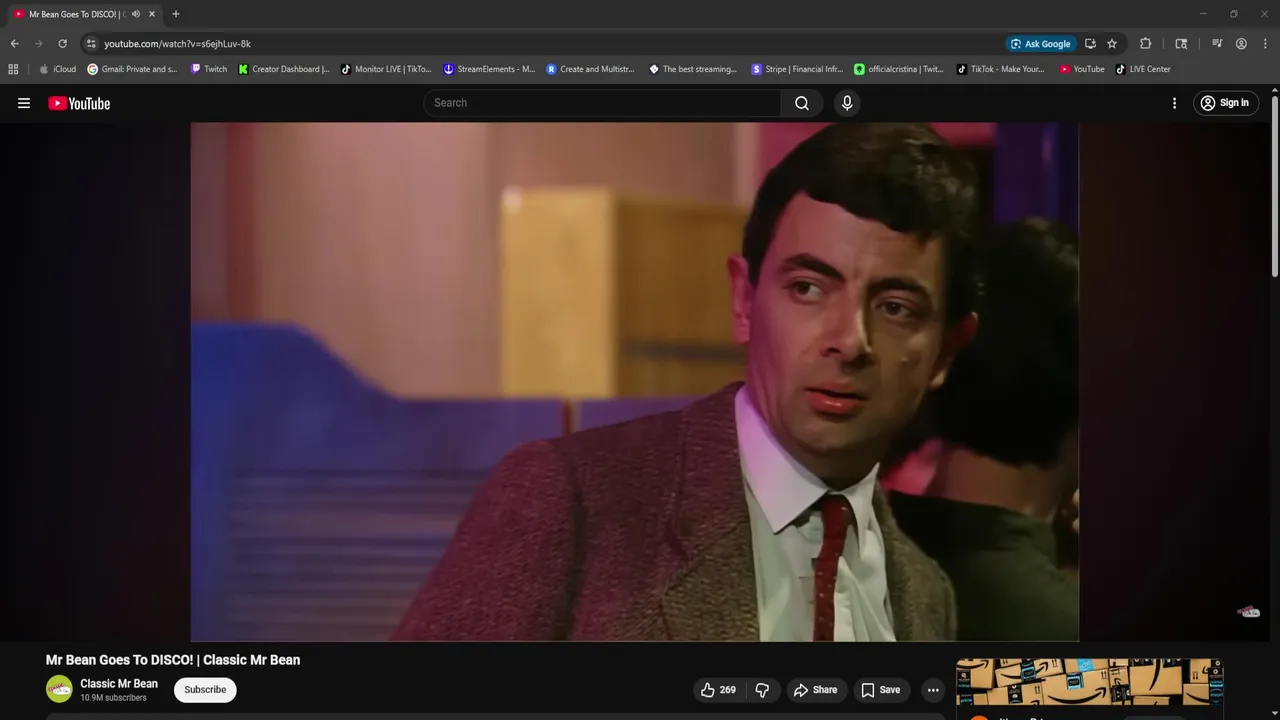This screenshot has width=1280, height=720.
Task: Close the Mr Bean tab
Action: 152,14
